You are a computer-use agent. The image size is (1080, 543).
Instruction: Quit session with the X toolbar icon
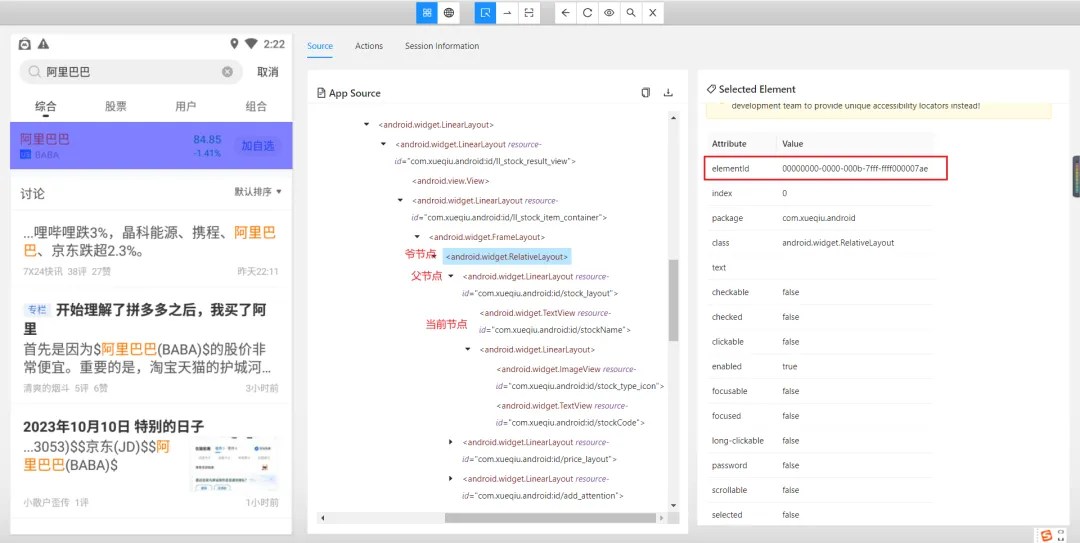[x=652, y=12]
